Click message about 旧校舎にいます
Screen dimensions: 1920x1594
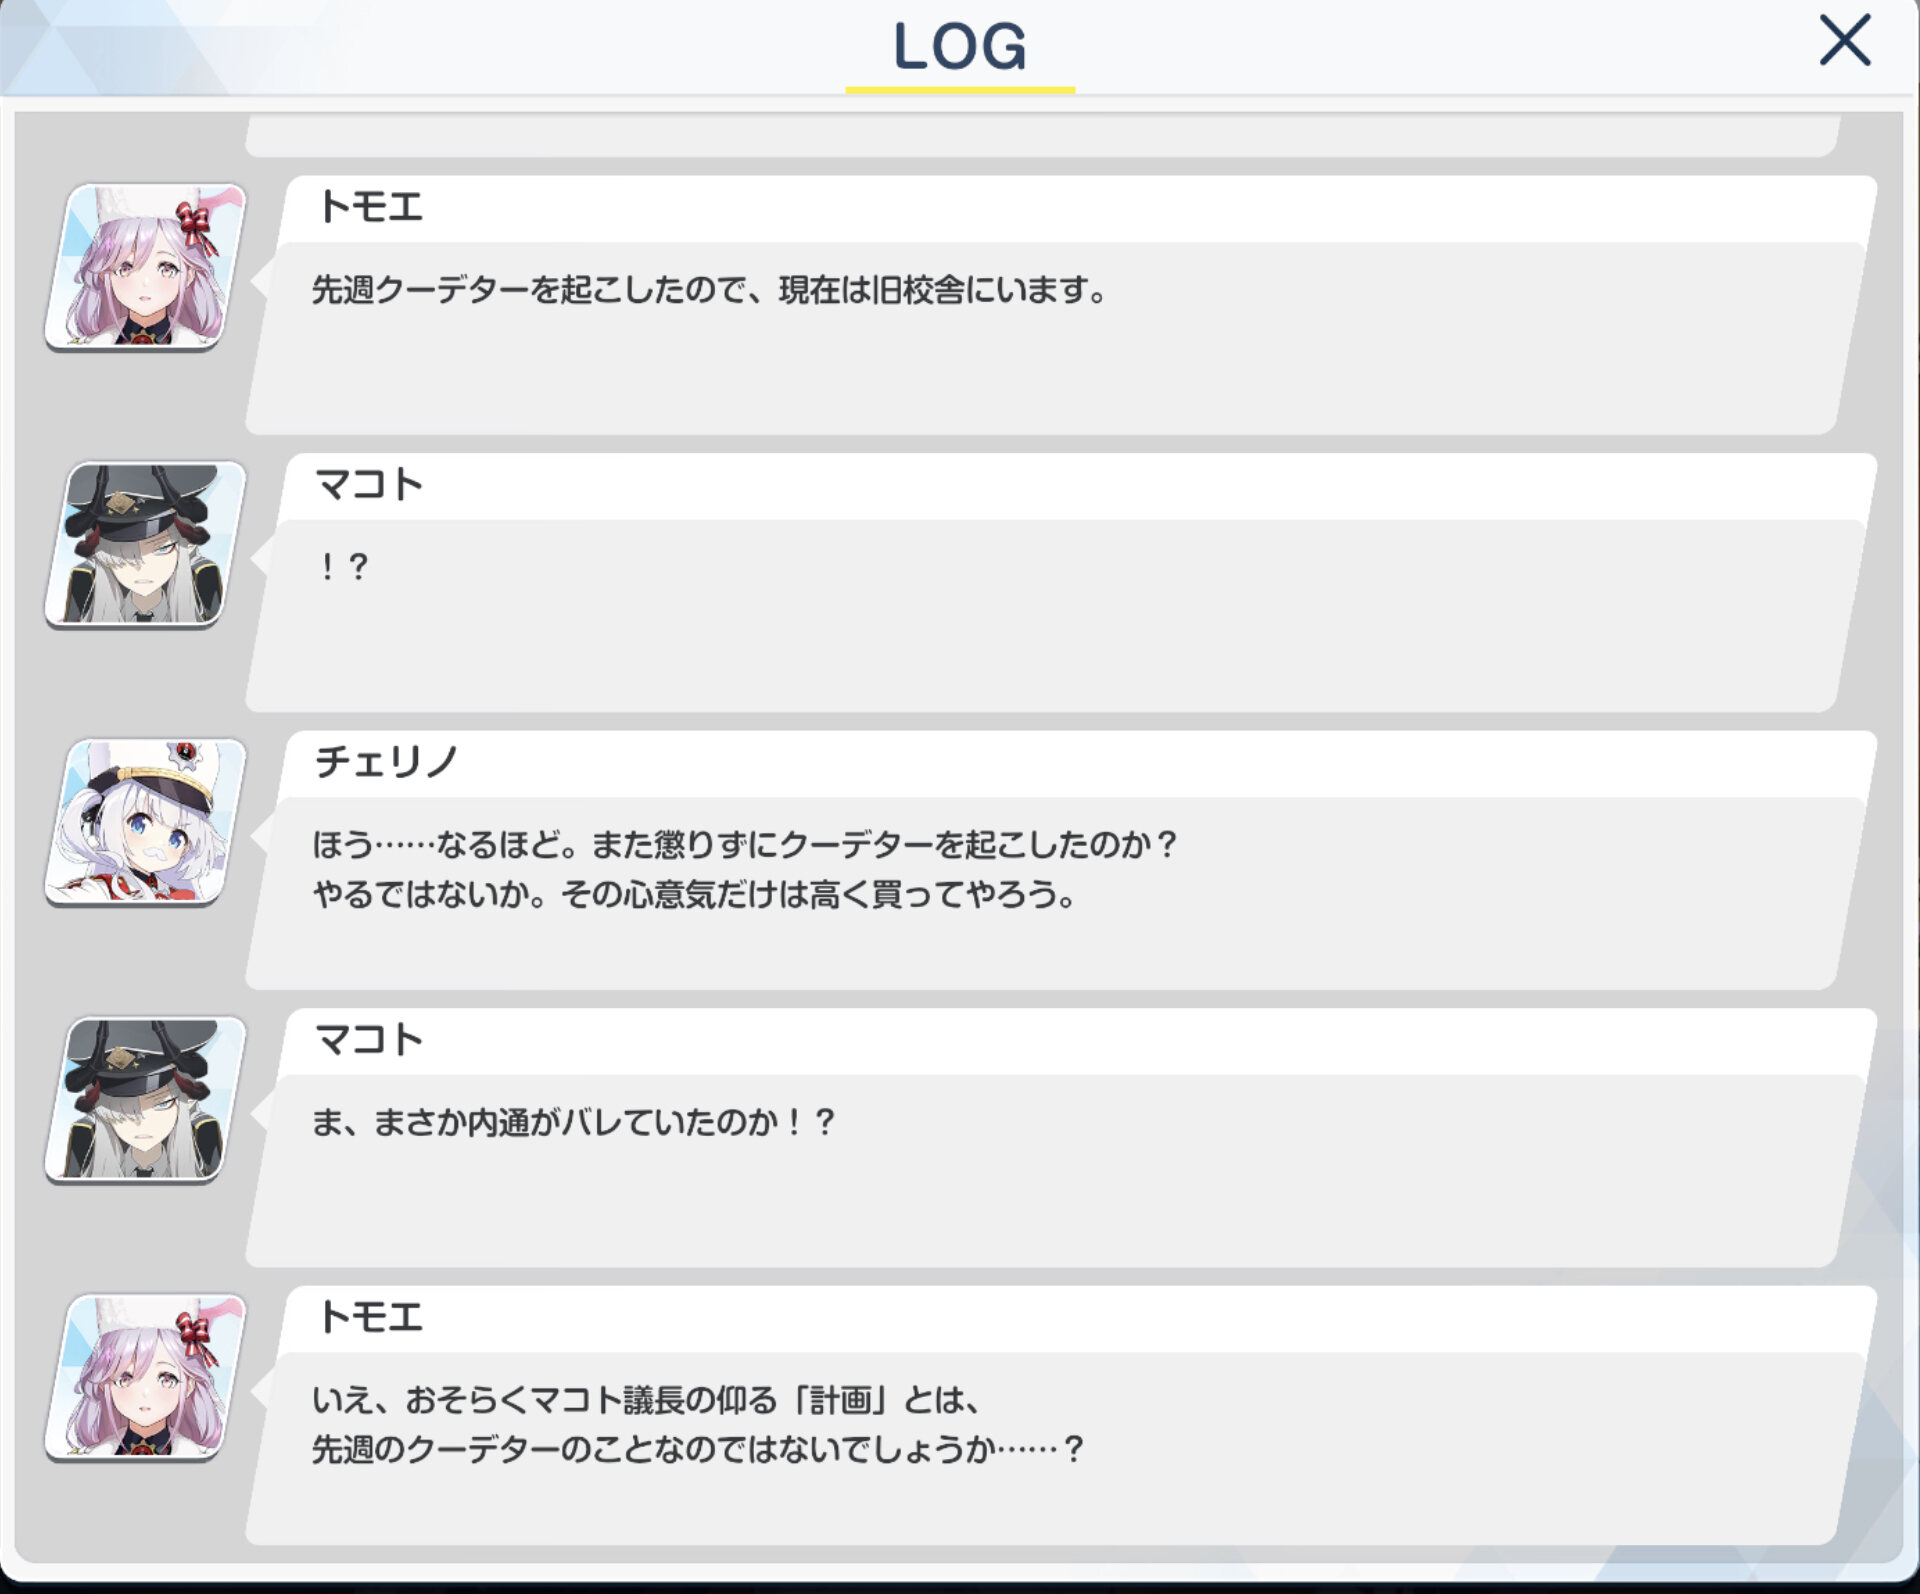coord(710,290)
